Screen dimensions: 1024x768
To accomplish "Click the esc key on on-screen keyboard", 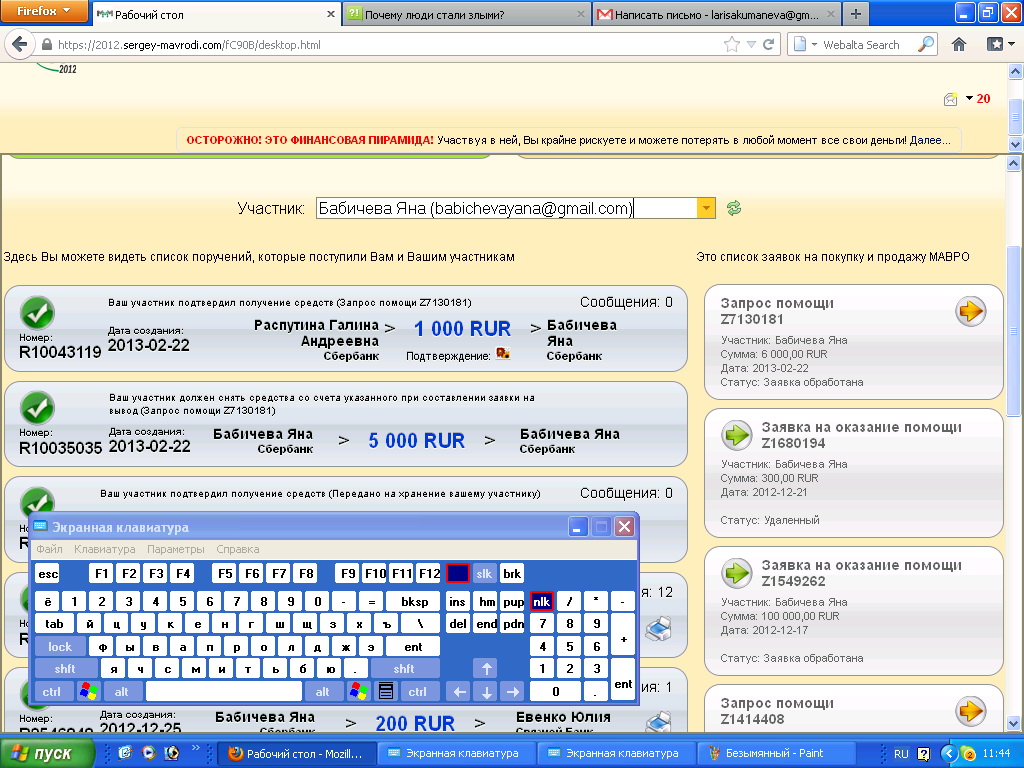I will click(x=48, y=573).
